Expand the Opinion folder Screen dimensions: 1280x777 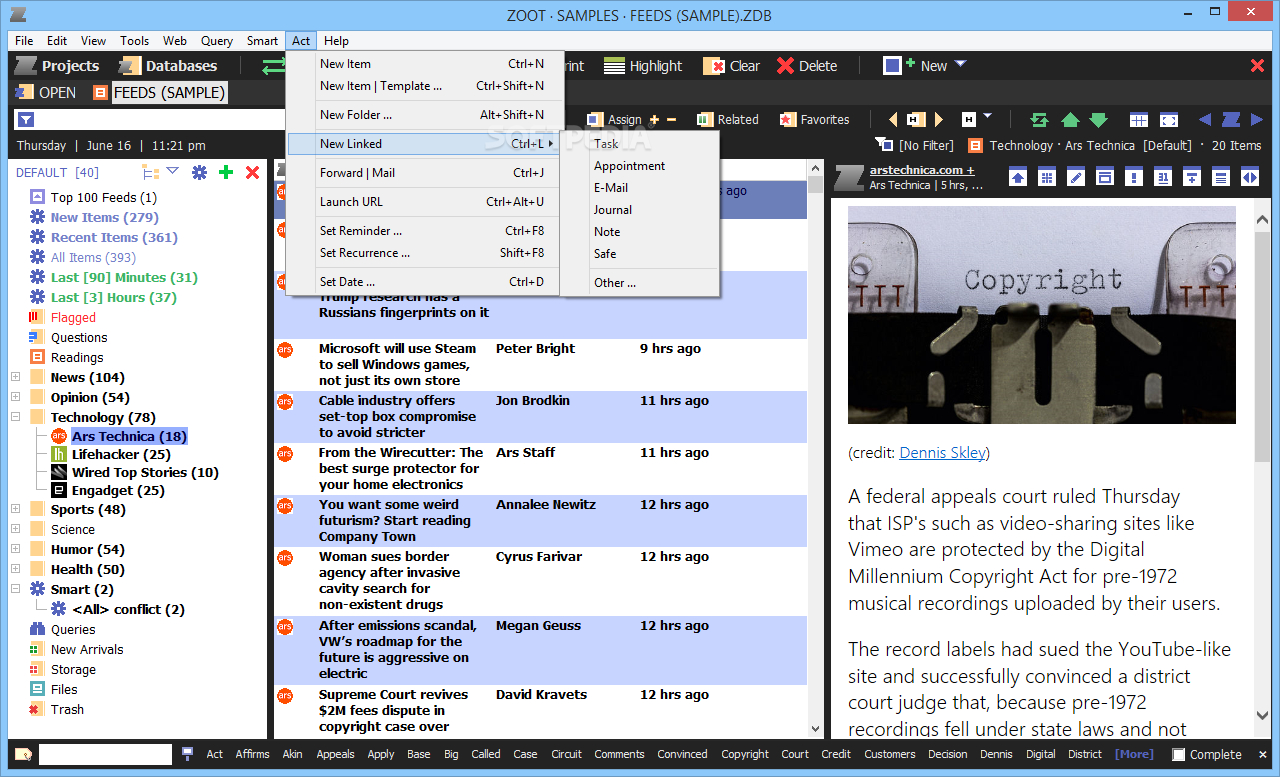pyautogui.click(x=16, y=397)
